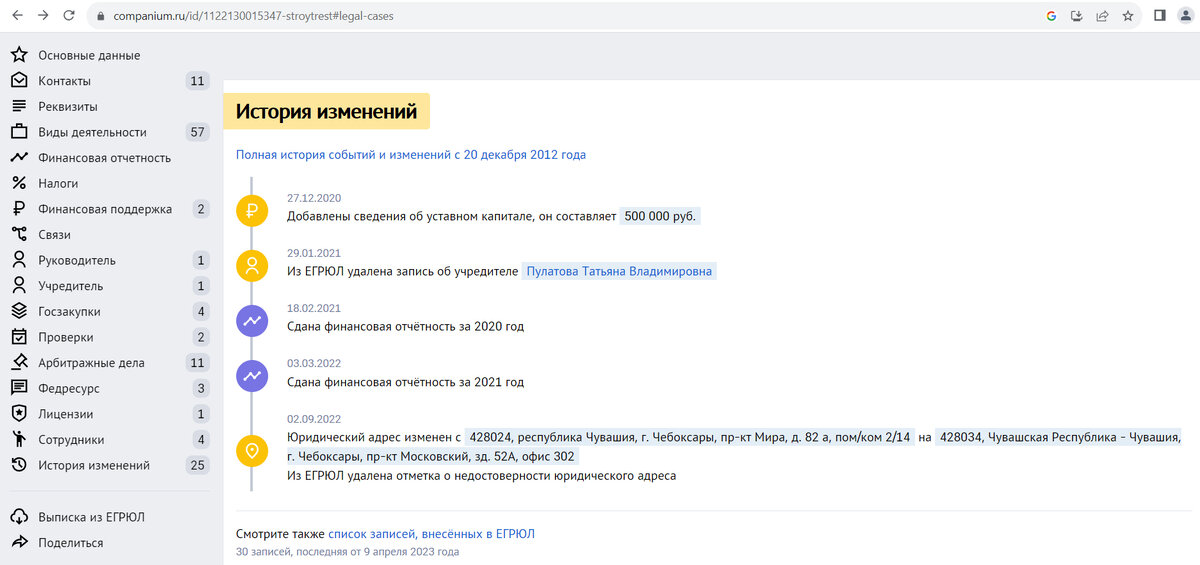
Task: Click the share arrow icon for Поделиться
Action: (18, 543)
